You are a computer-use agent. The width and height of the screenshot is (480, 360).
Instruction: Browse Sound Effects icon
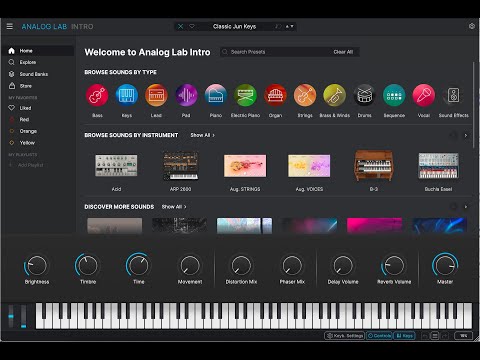click(453, 95)
